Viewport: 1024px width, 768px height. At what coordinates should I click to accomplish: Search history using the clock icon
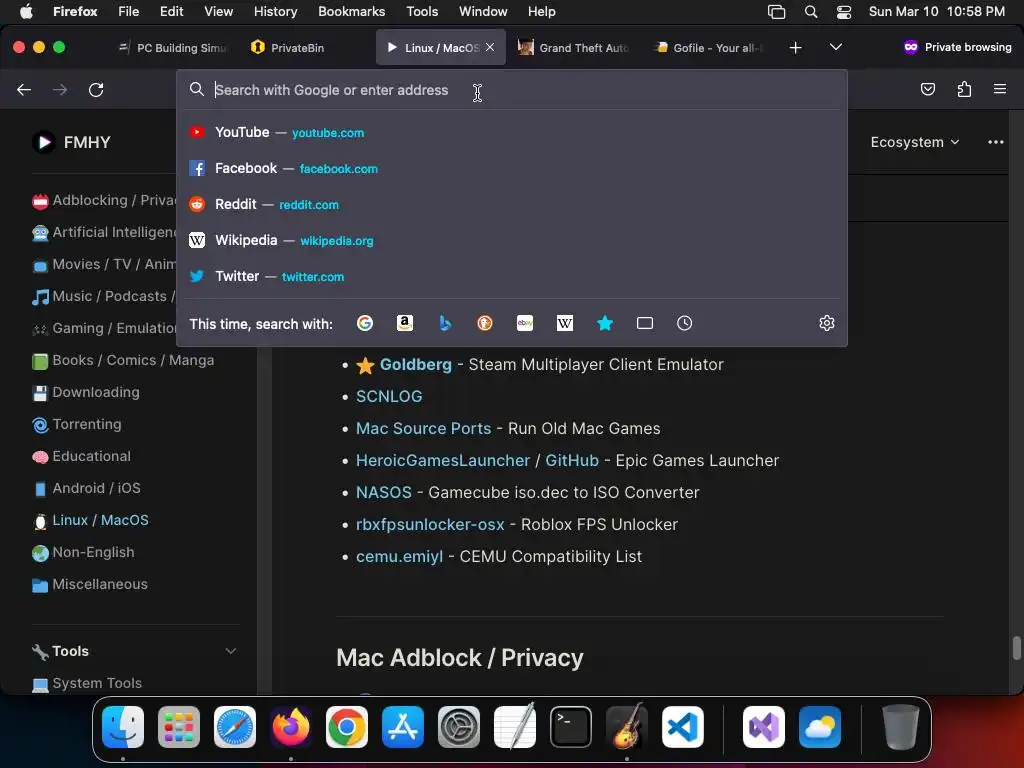coord(684,323)
